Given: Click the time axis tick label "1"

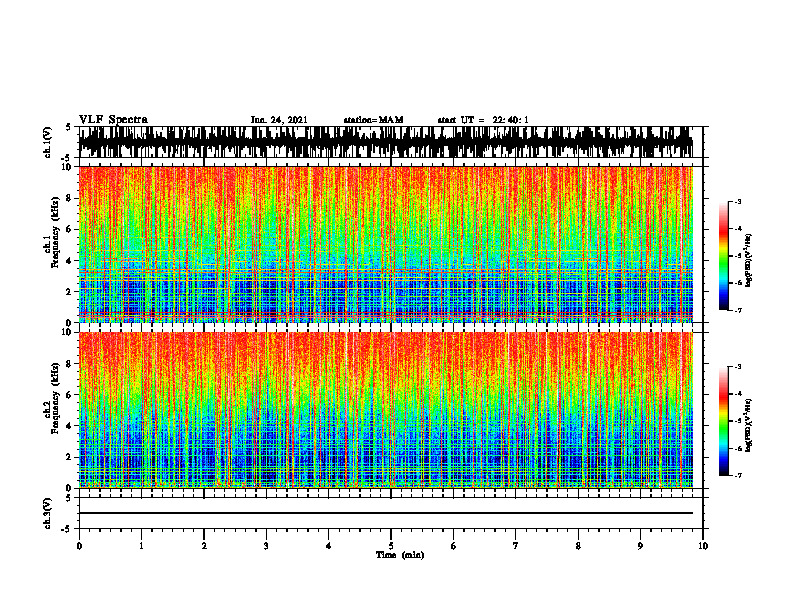Looking at the screenshot, I should [141, 546].
